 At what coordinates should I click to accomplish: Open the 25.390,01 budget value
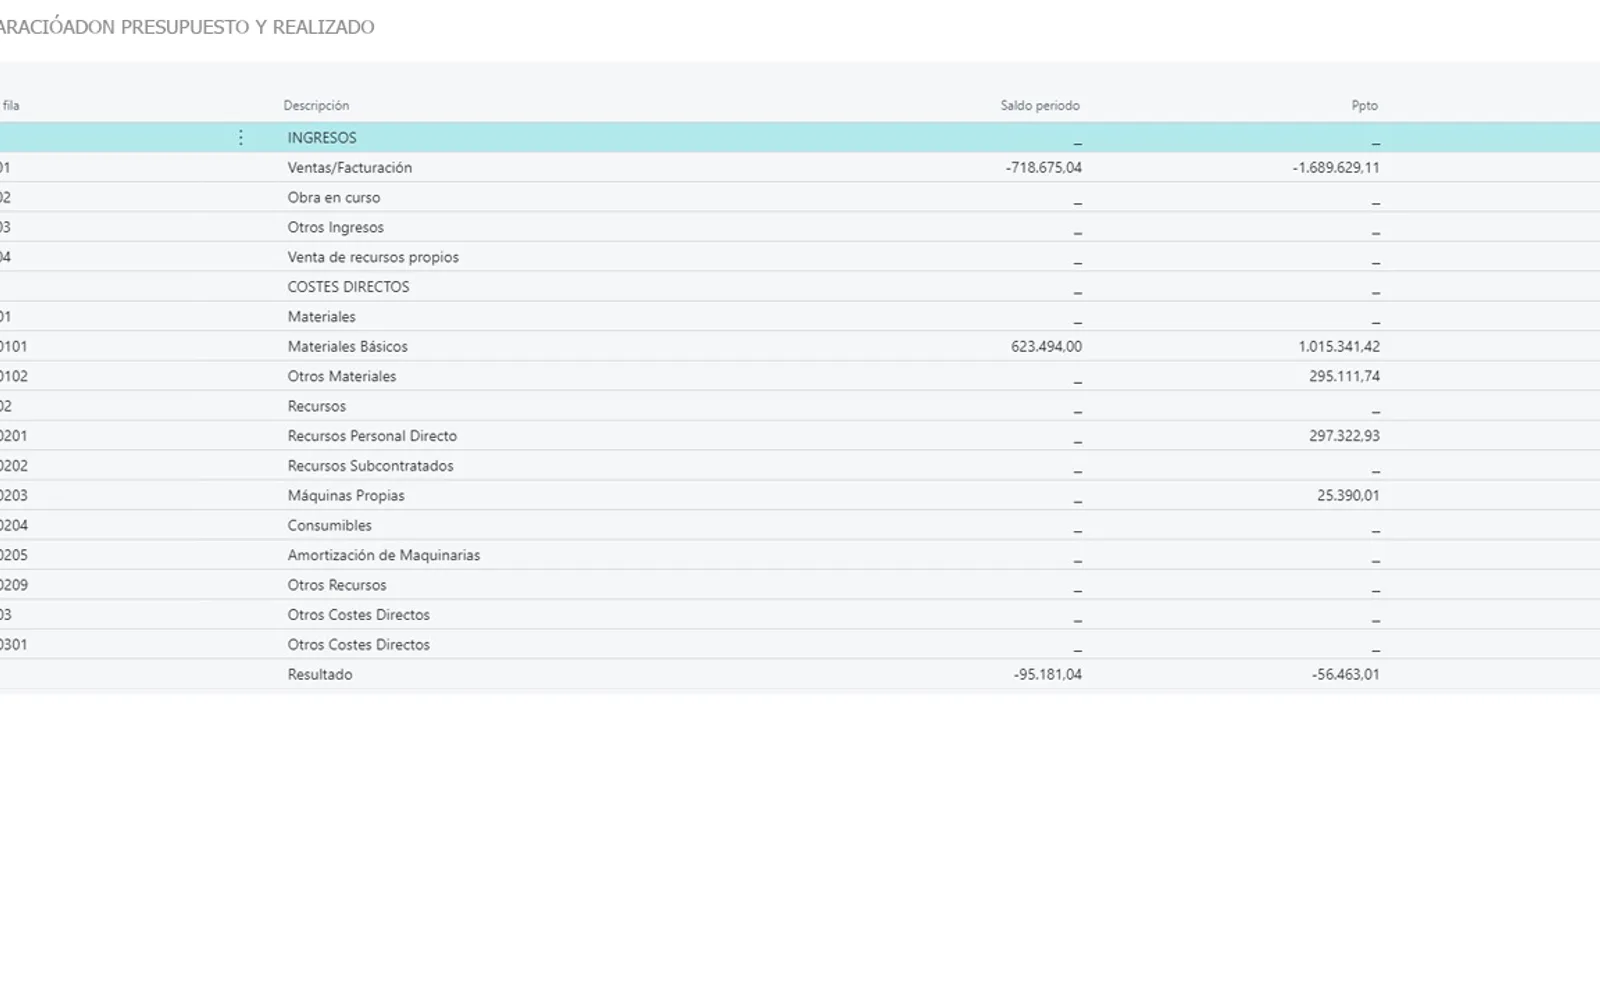click(1349, 496)
